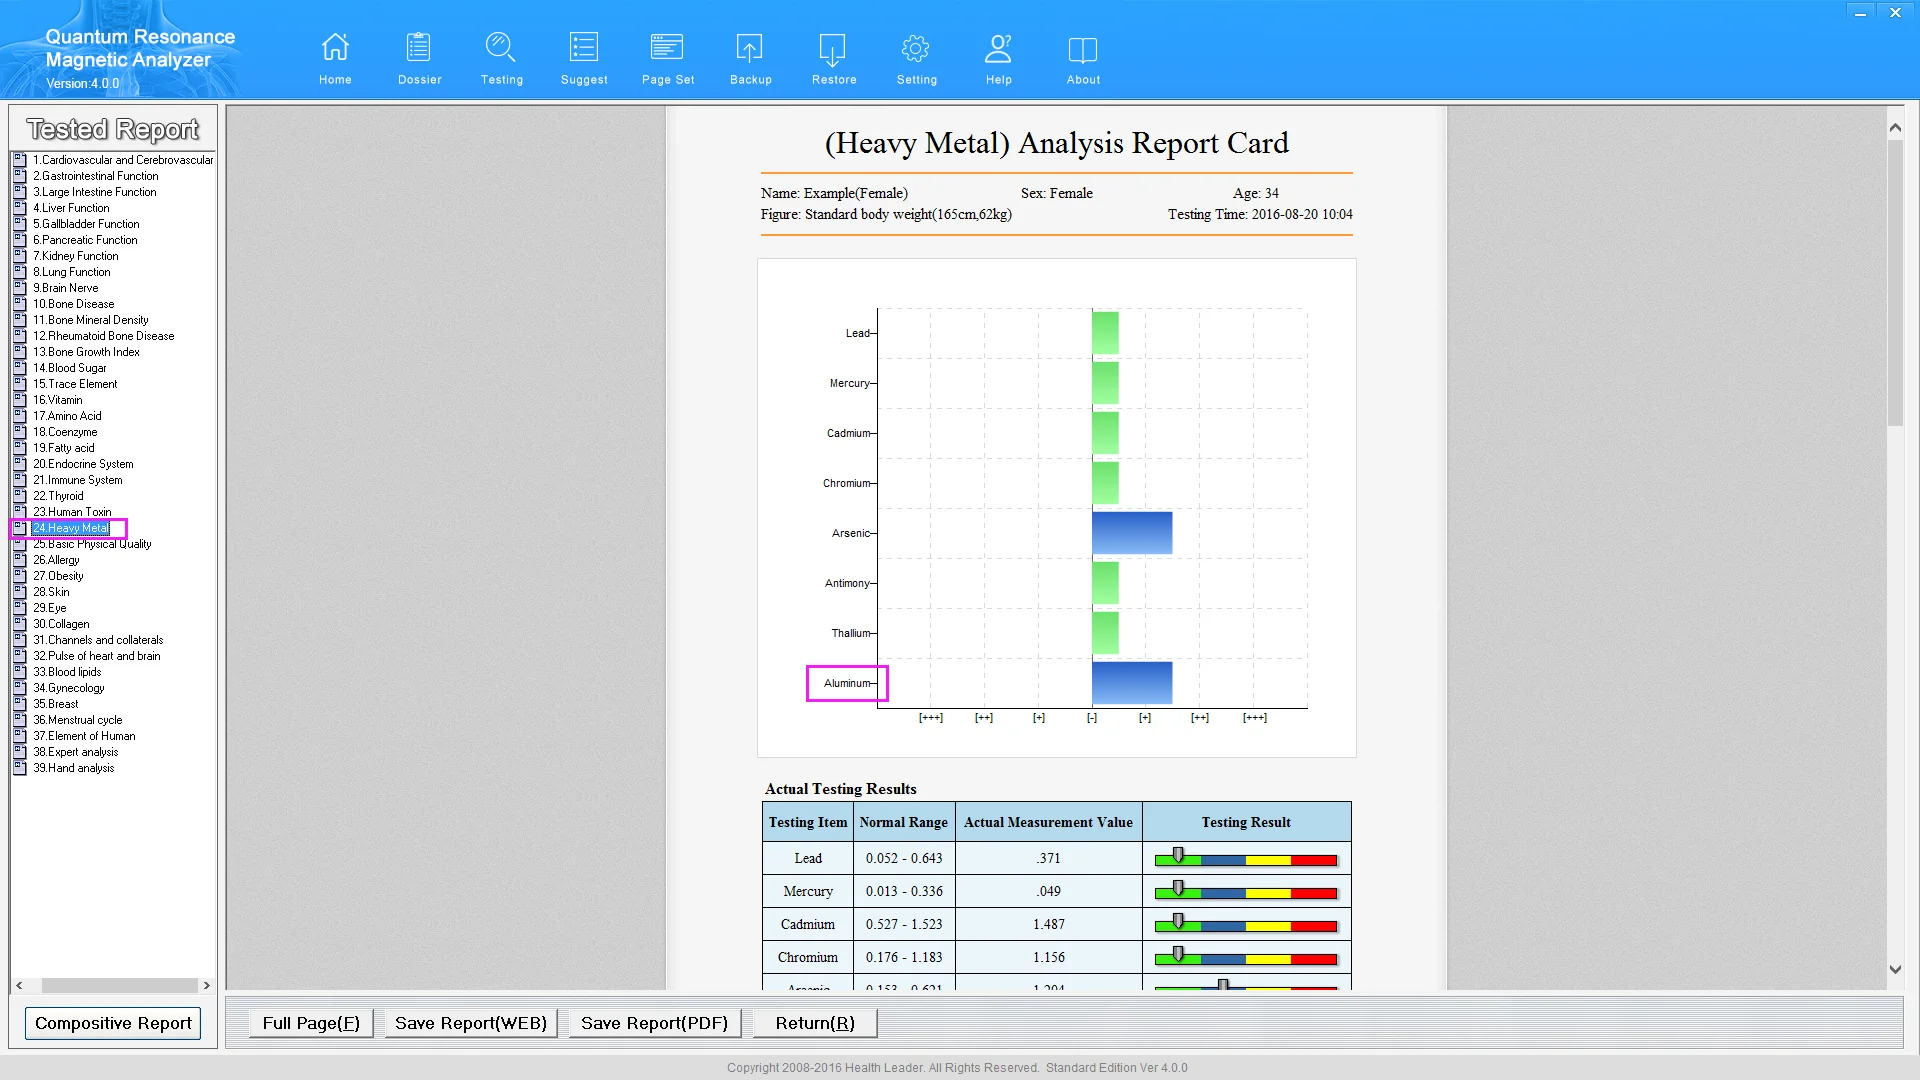Open the Backup tool icon
This screenshot has height=1080, width=1920.
750,59
